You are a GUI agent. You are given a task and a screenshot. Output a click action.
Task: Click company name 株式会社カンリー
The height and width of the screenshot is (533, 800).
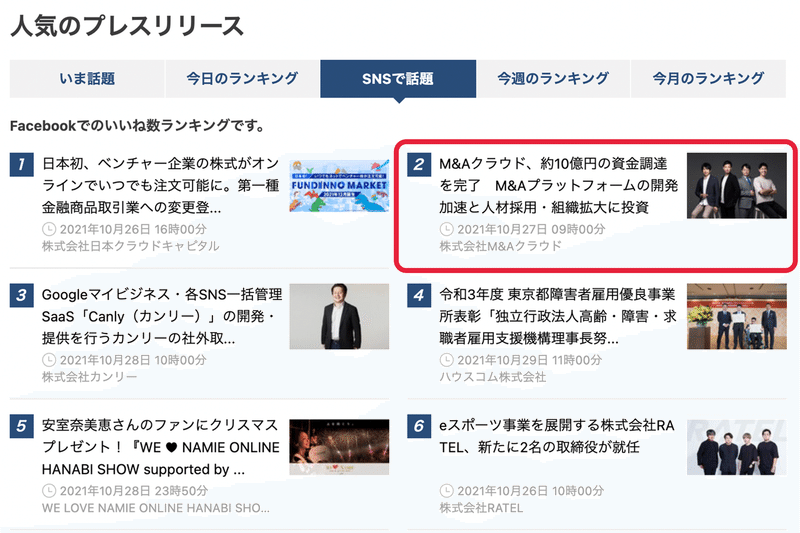pos(89,377)
